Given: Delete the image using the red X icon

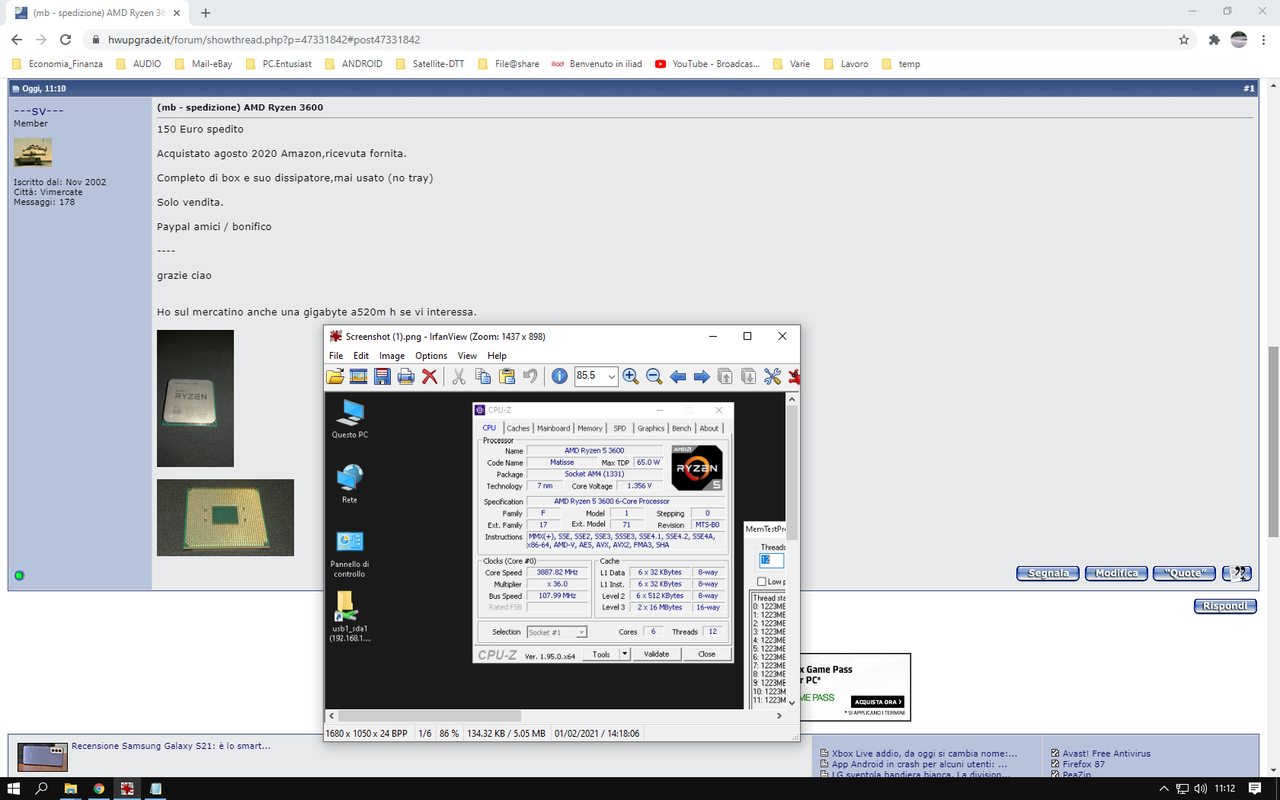Looking at the screenshot, I should click(x=428, y=376).
